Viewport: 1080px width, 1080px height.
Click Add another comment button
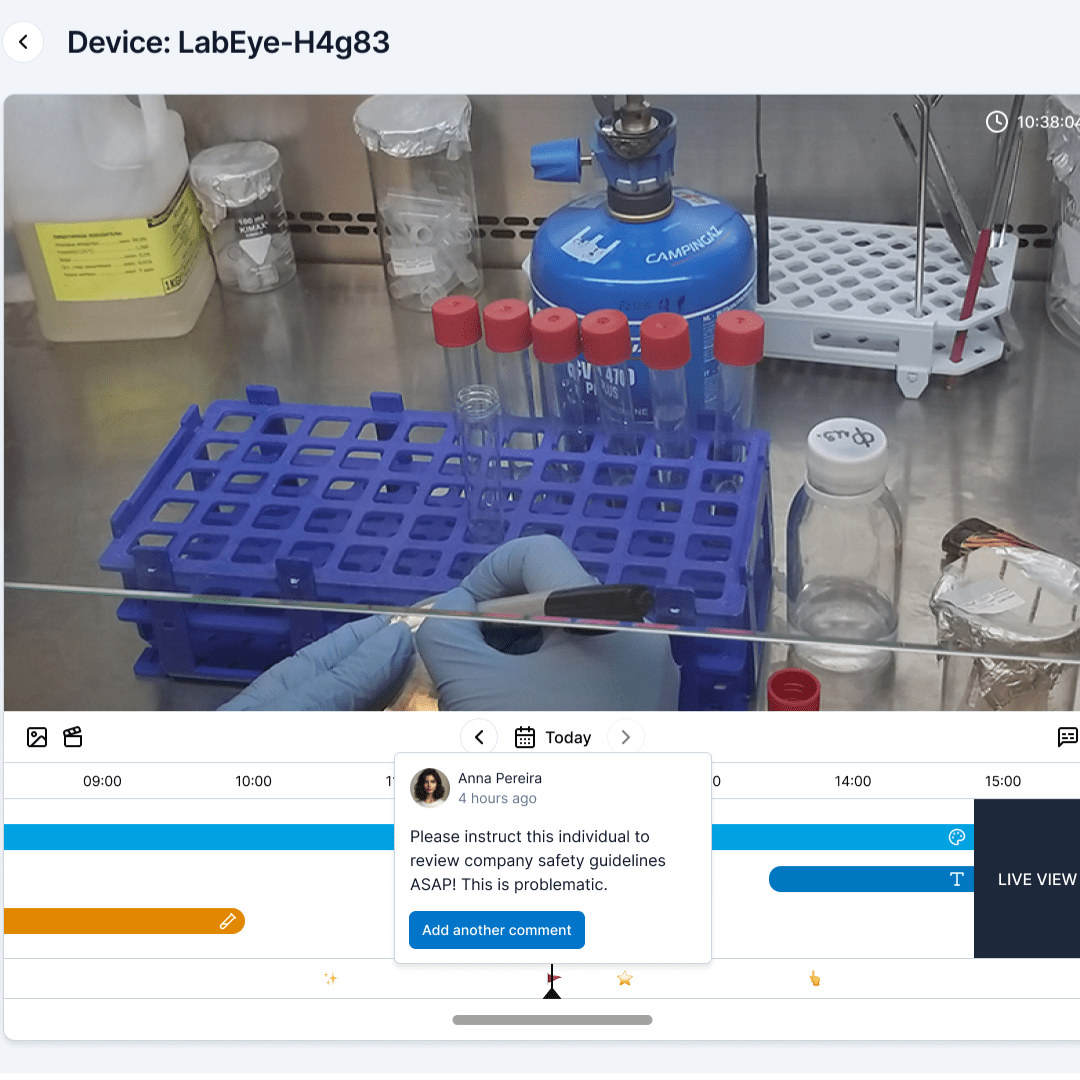(497, 930)
